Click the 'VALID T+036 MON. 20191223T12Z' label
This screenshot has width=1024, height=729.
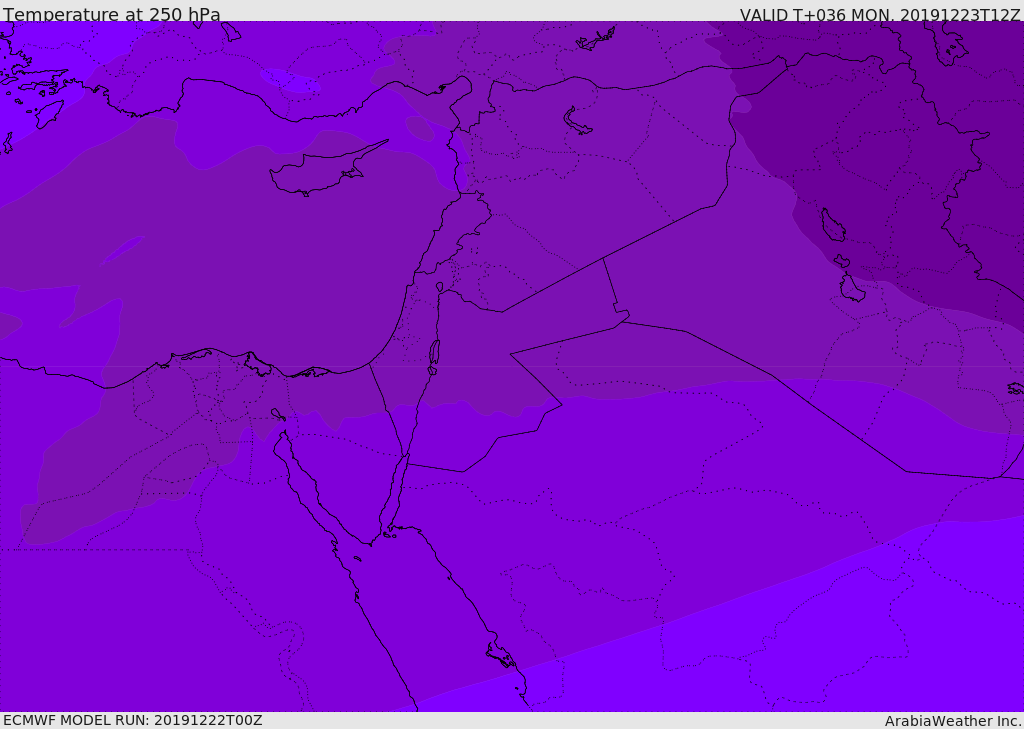880,15
